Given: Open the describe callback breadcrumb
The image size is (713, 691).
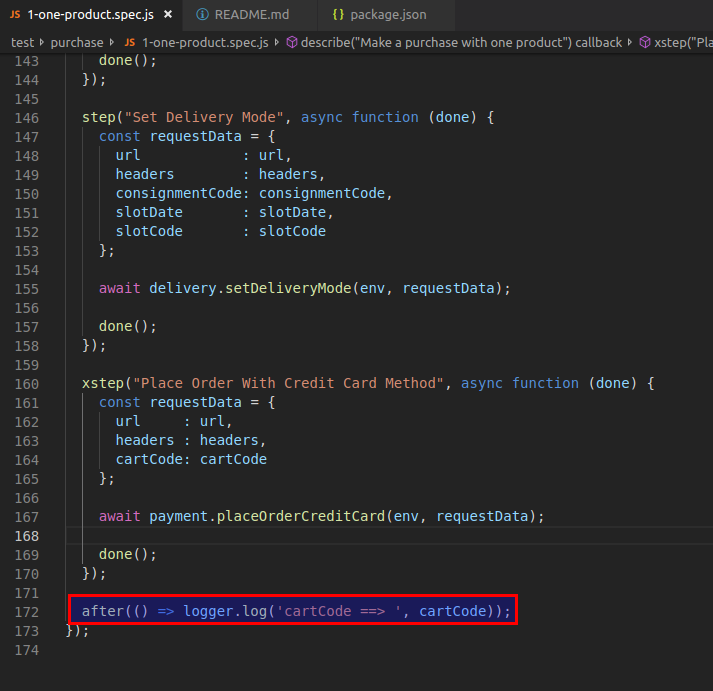Looking at the screenshot, I should 461,43.
